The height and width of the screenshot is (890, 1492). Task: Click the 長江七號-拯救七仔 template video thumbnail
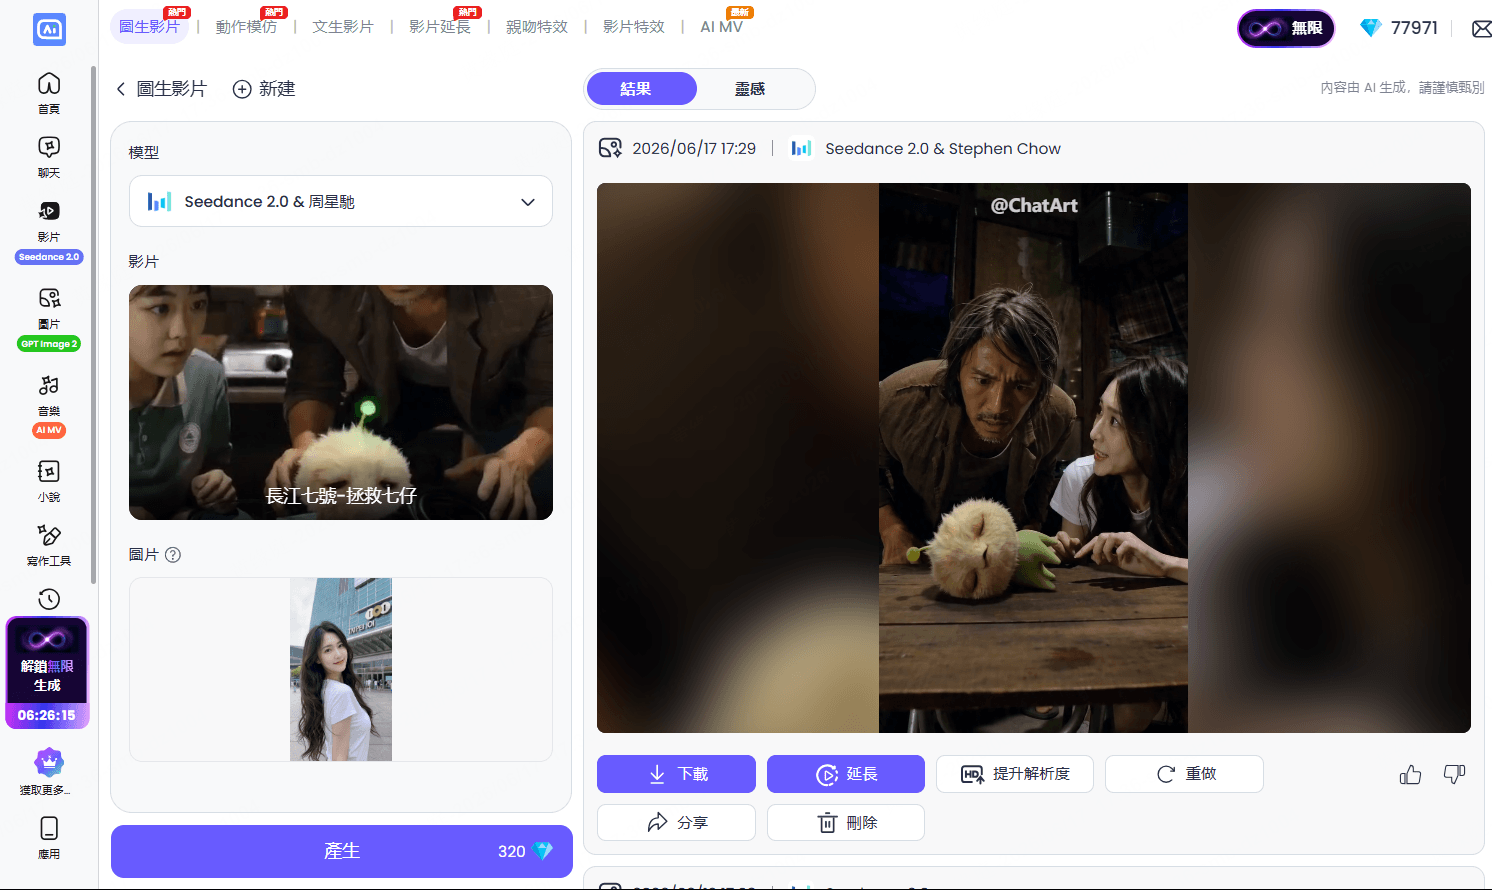click(341, 402)
